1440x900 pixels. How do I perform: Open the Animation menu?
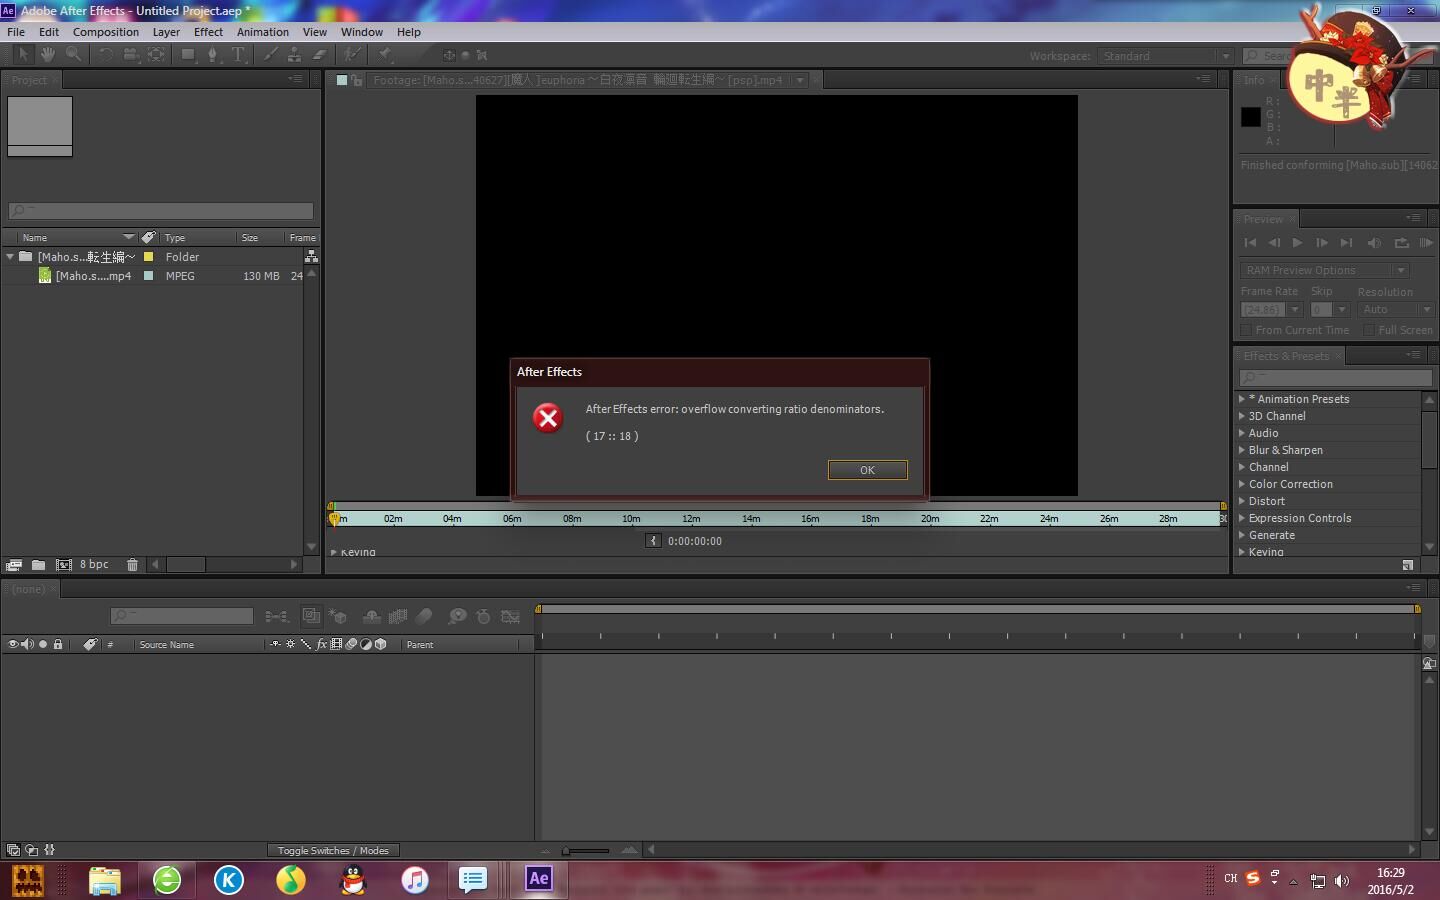pos(263,32)
